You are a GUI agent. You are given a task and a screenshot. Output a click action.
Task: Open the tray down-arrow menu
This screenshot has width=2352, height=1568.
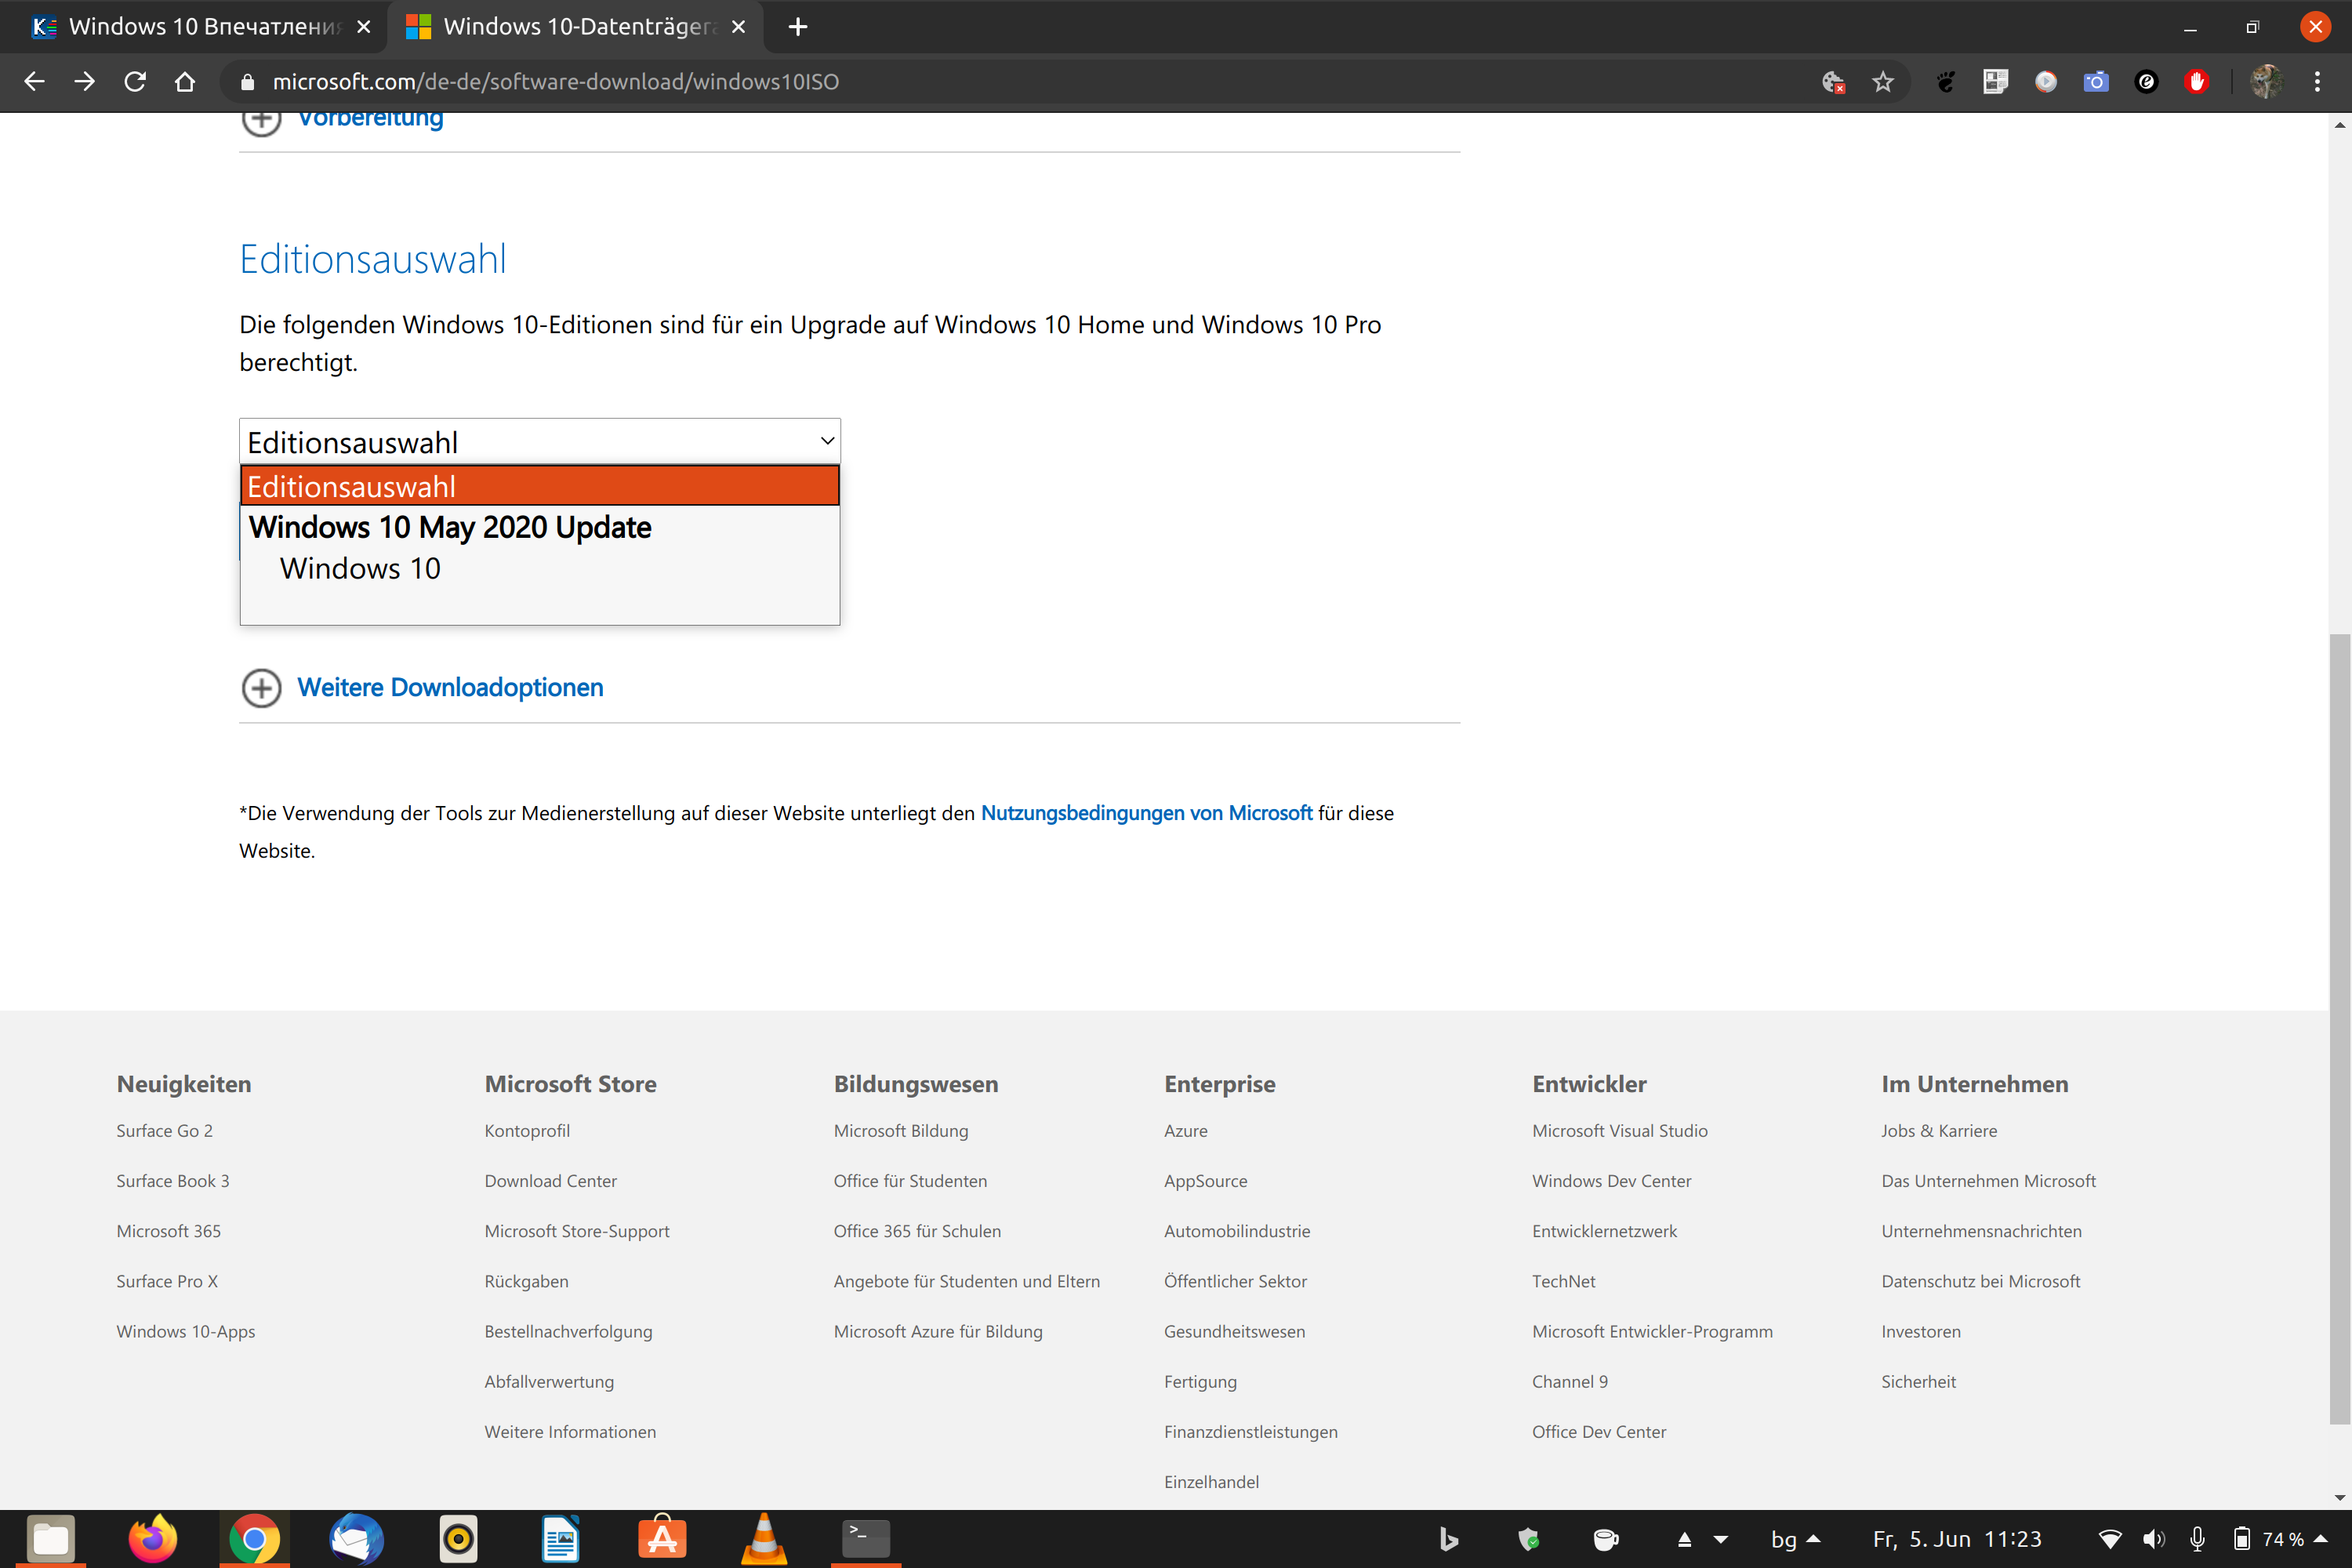pyautogui.click(x=1721, y=1539)
